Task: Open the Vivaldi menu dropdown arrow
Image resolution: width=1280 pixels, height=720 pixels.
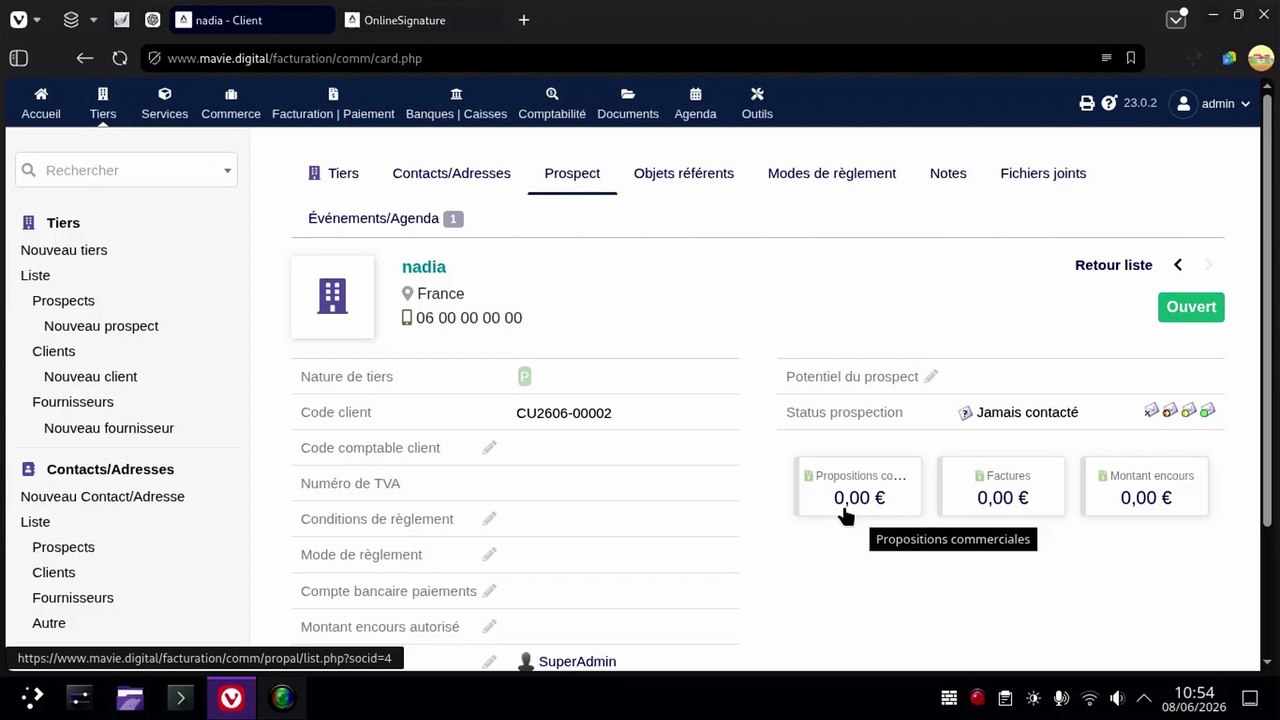Action: 37,20
